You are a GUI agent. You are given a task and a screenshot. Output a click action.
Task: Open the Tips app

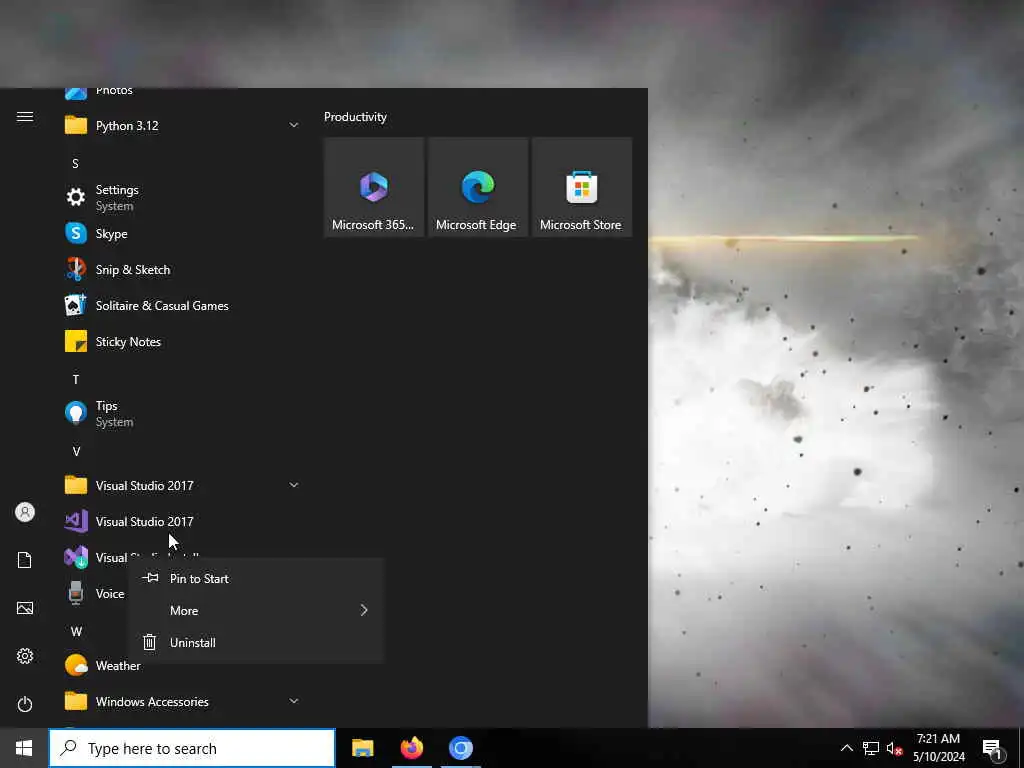pos(182,413)
